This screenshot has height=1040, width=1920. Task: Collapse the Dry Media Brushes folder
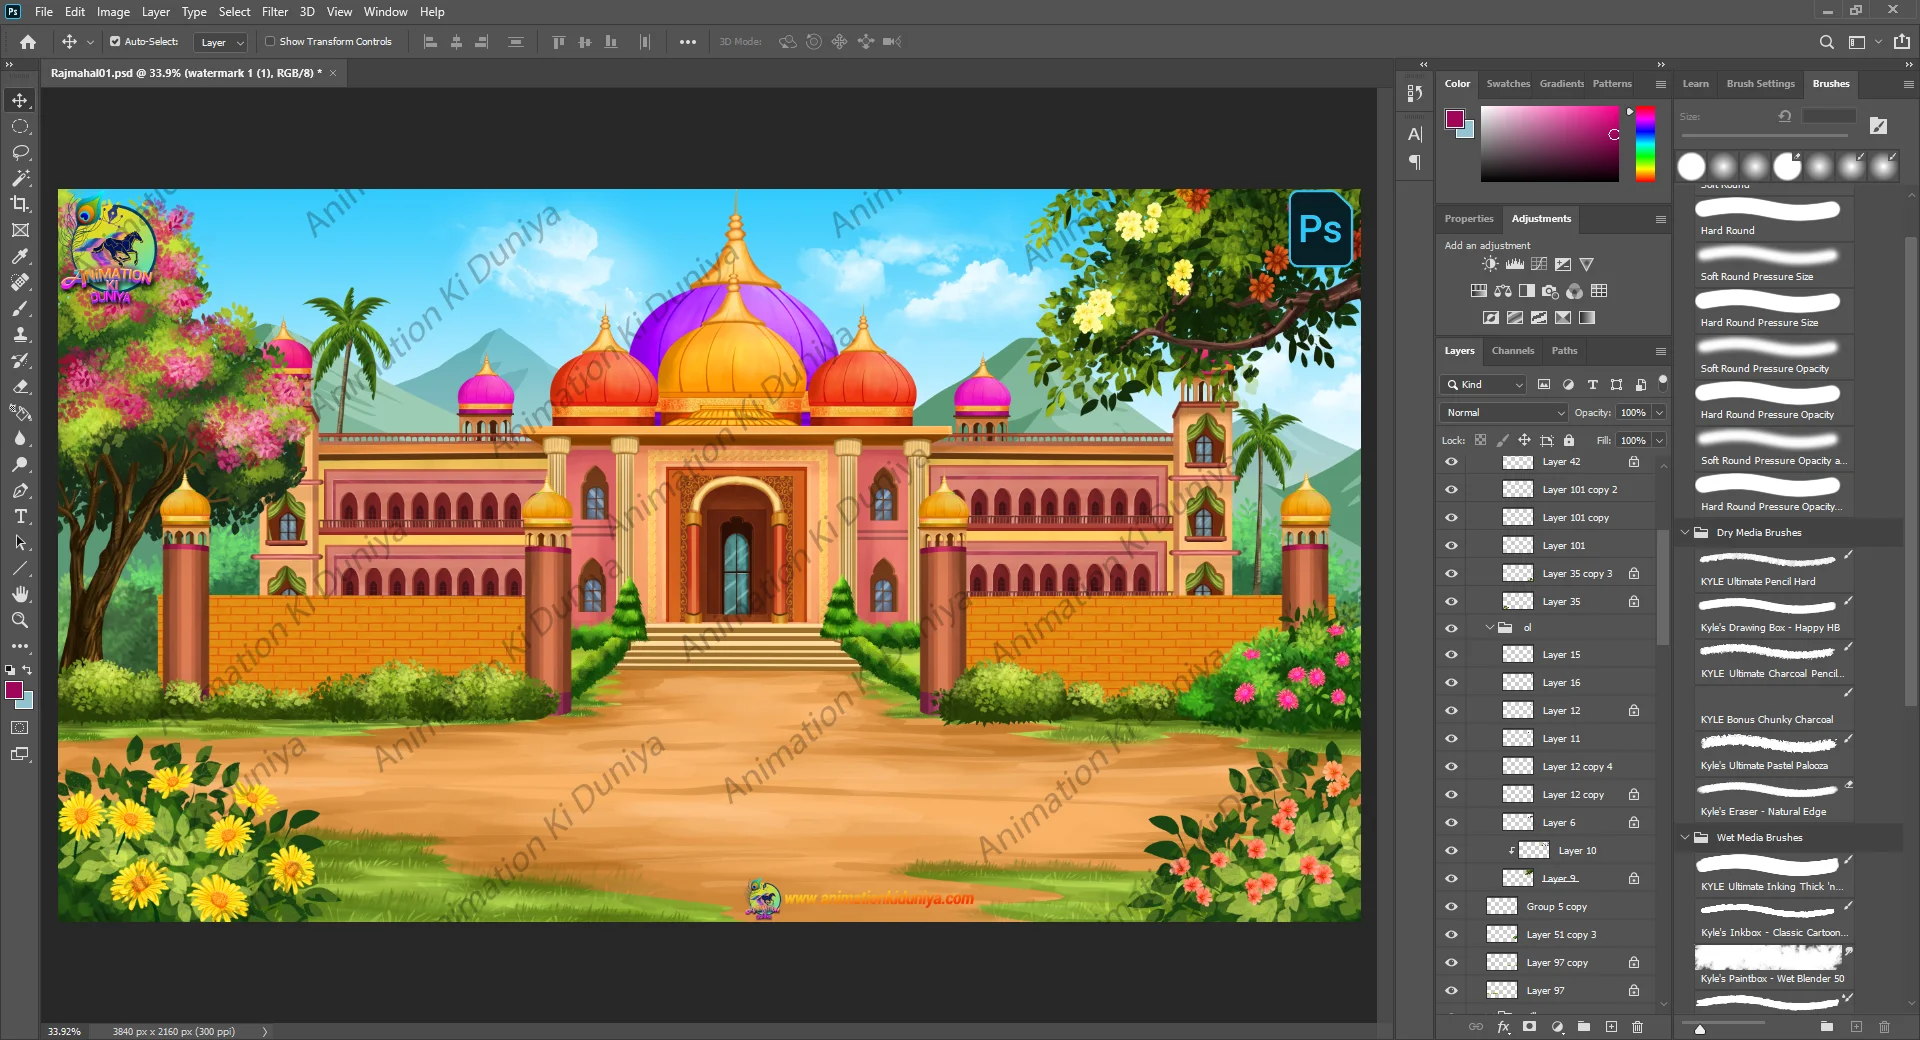tap(1685, 533)
